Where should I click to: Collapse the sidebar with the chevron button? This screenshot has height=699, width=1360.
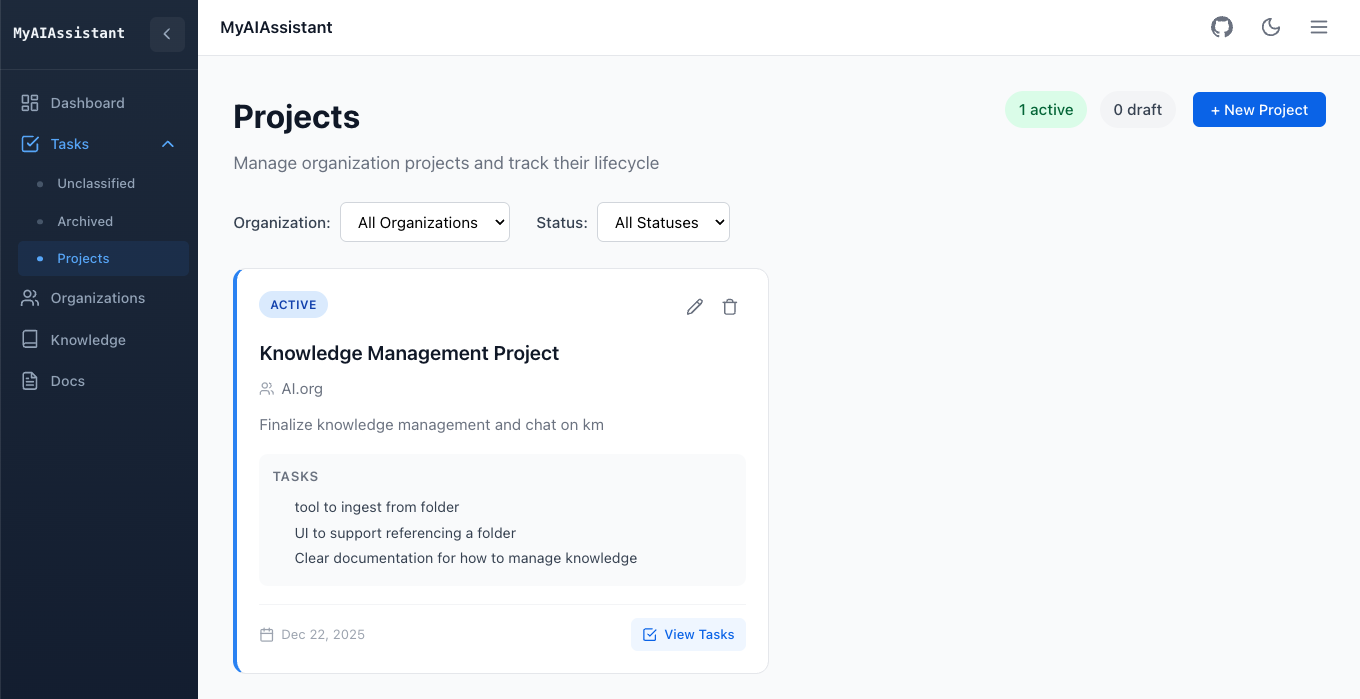[x=167, y=34]
